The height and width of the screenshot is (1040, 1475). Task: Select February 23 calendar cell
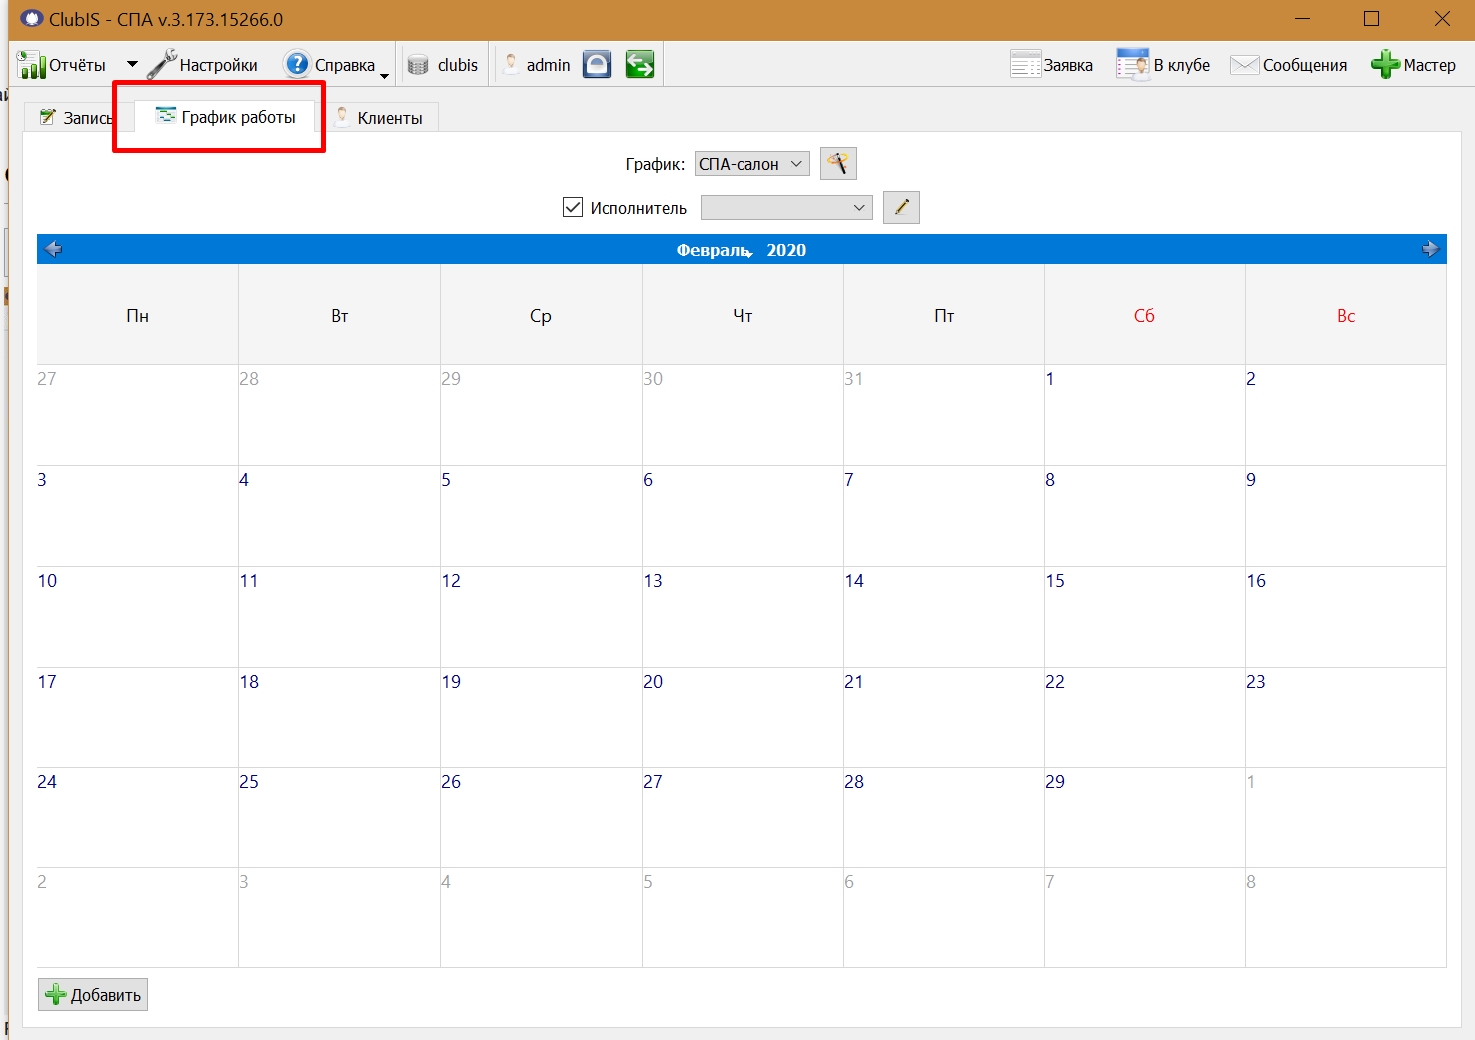tap(1346, 718)
